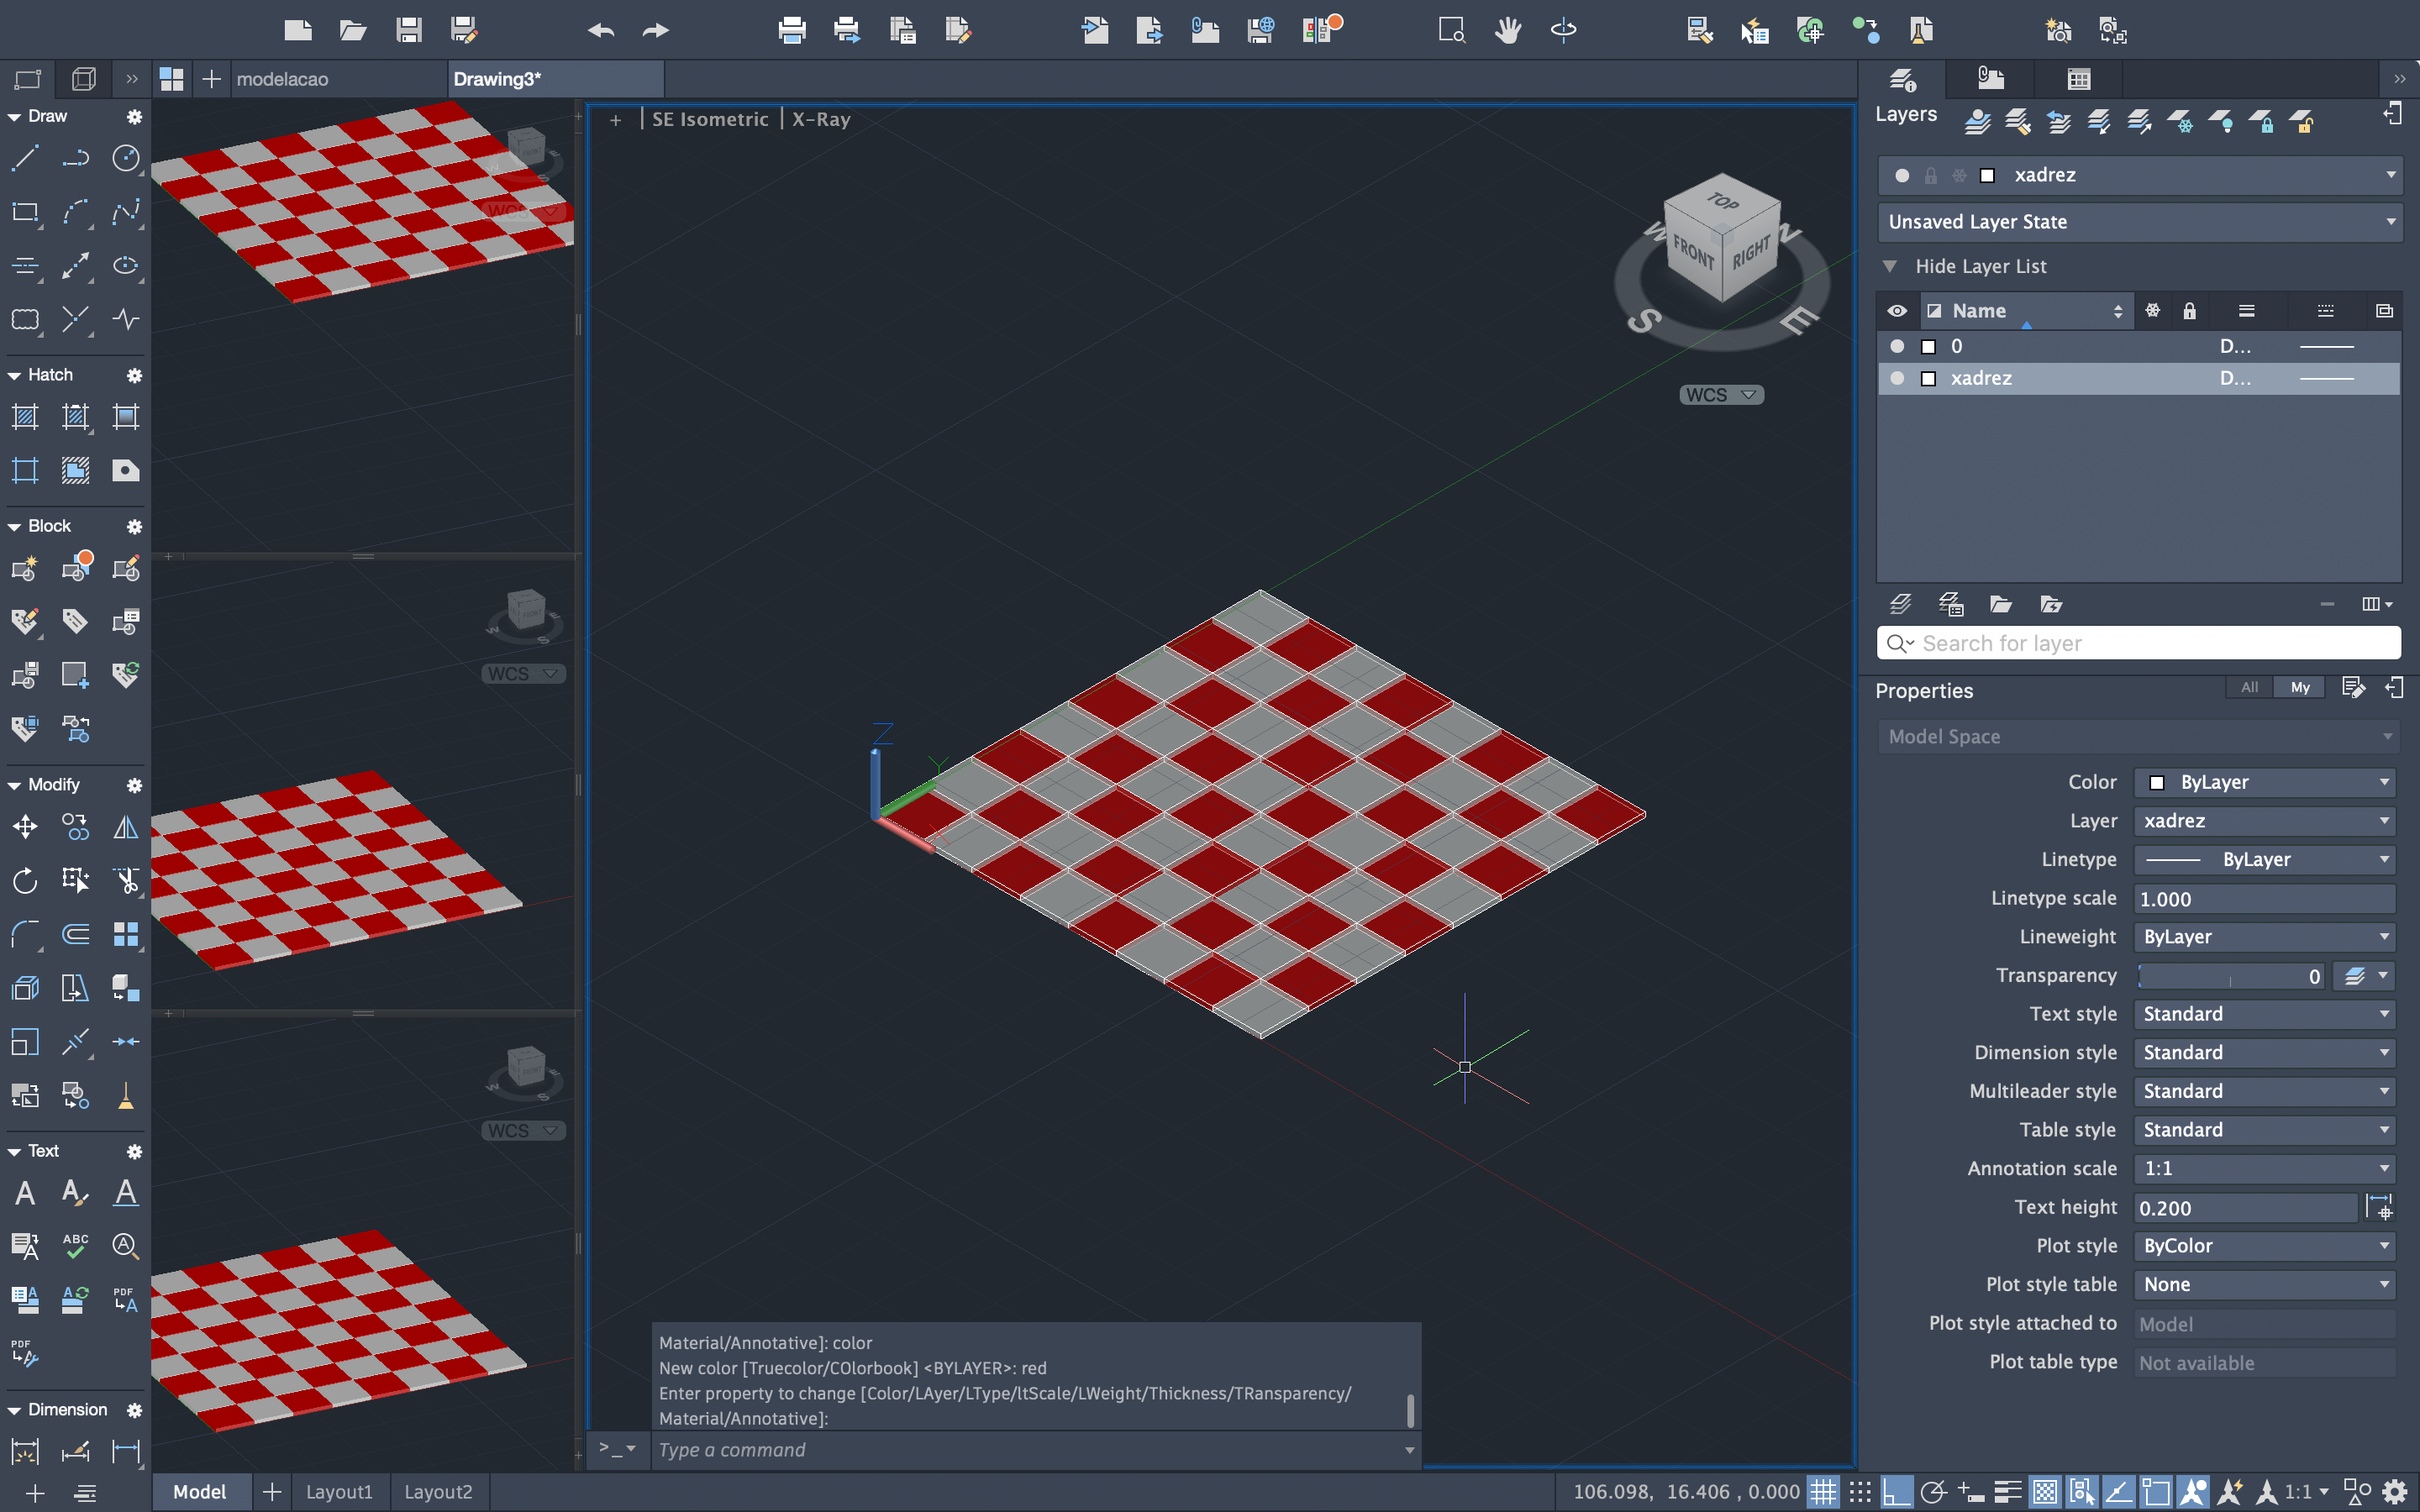Select the Hatch tool
2420x1512 pixels.
[x=25, y=417]
